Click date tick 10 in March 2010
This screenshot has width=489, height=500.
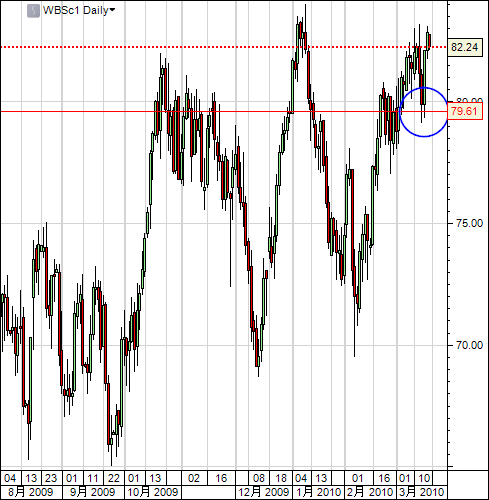(424, 478)
